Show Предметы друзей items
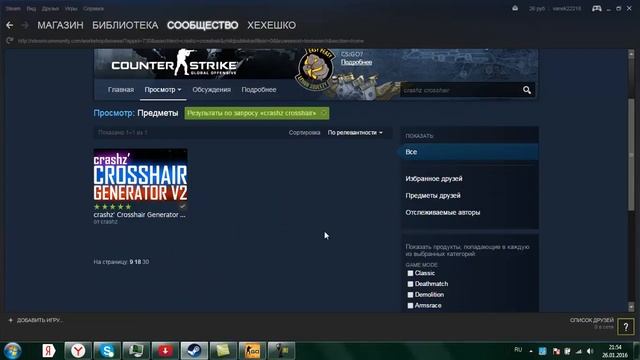The image size is (640, 360). point(433,196)
